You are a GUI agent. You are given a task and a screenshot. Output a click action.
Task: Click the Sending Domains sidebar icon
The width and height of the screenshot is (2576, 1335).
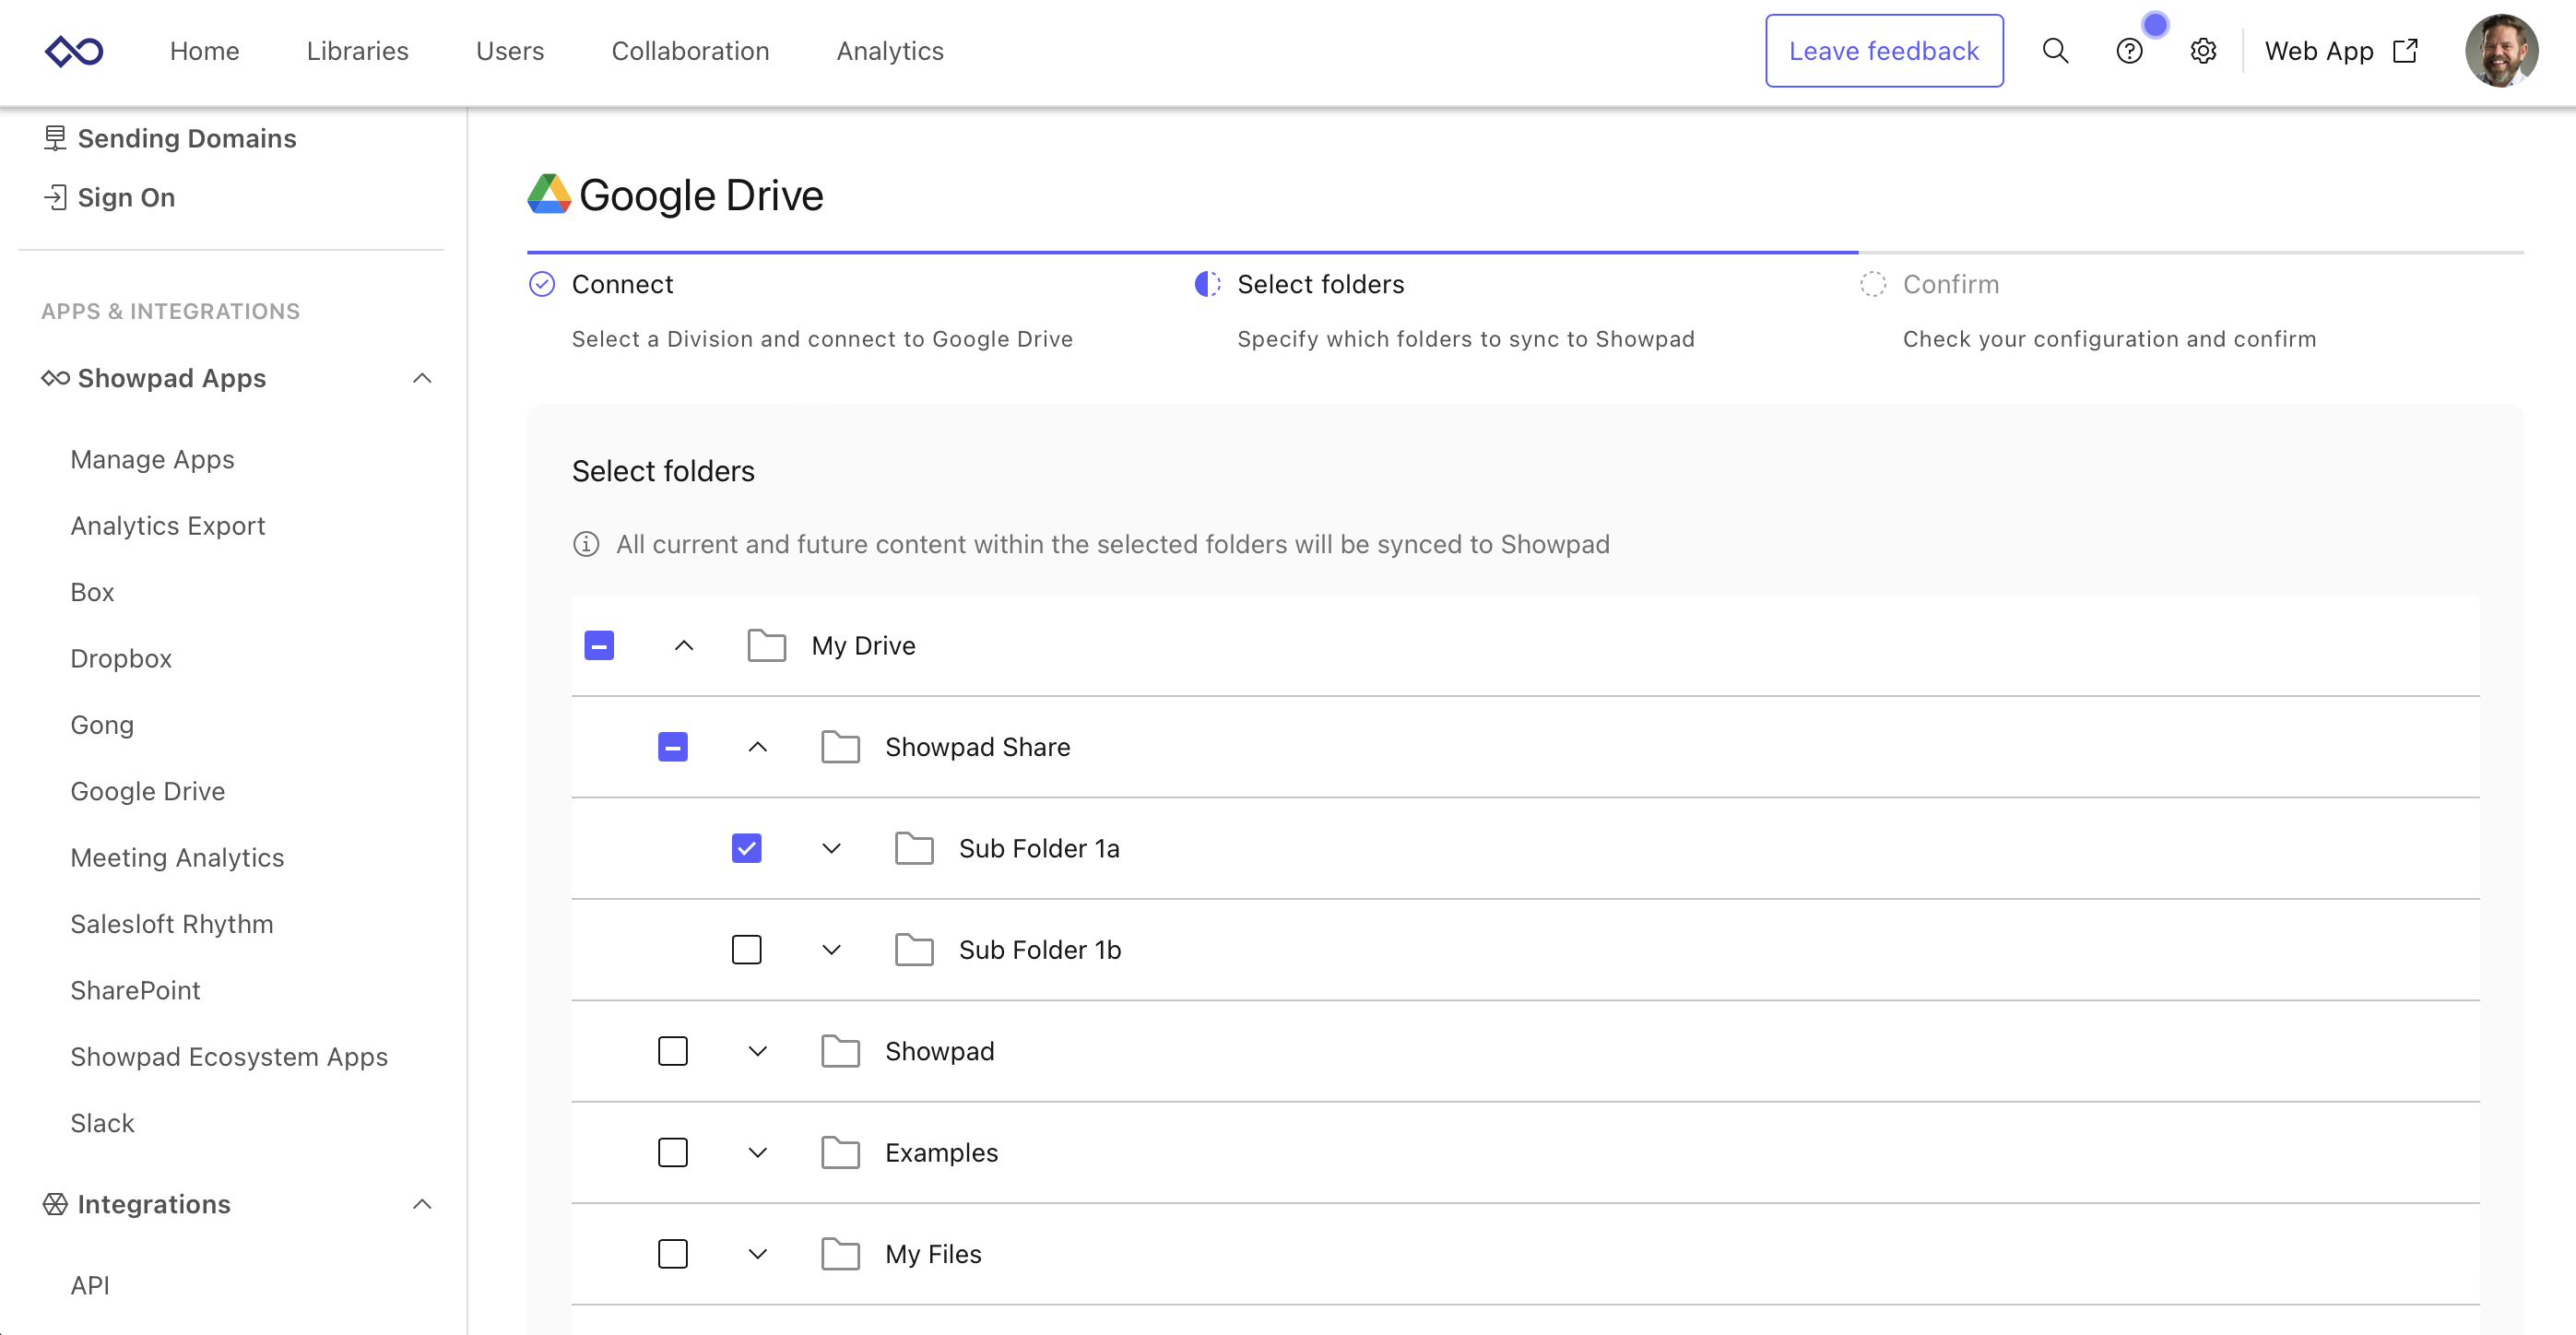(x=55, y=138)
